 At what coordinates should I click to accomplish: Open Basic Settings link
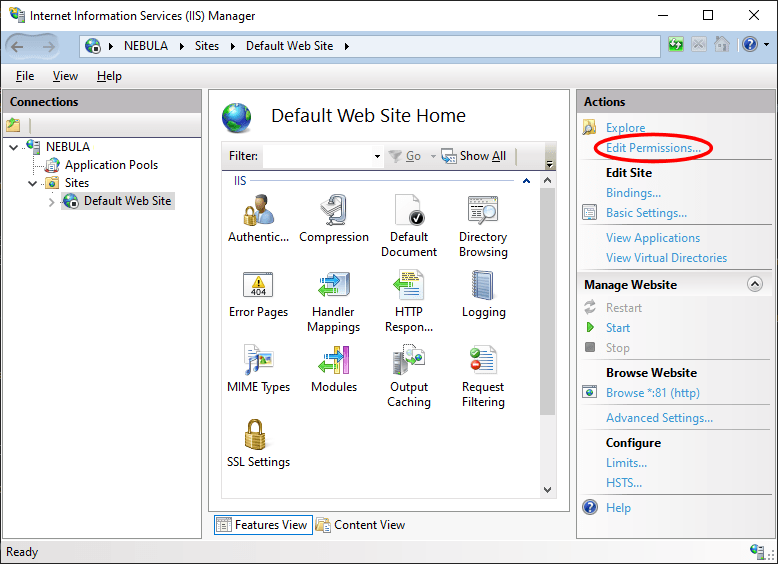[x=647, y=213]
